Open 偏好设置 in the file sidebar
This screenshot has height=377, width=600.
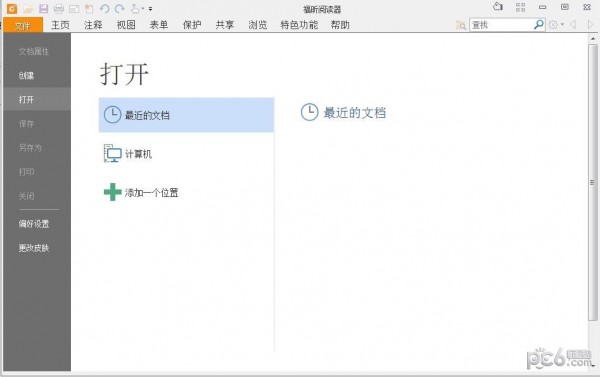[34, 224]
